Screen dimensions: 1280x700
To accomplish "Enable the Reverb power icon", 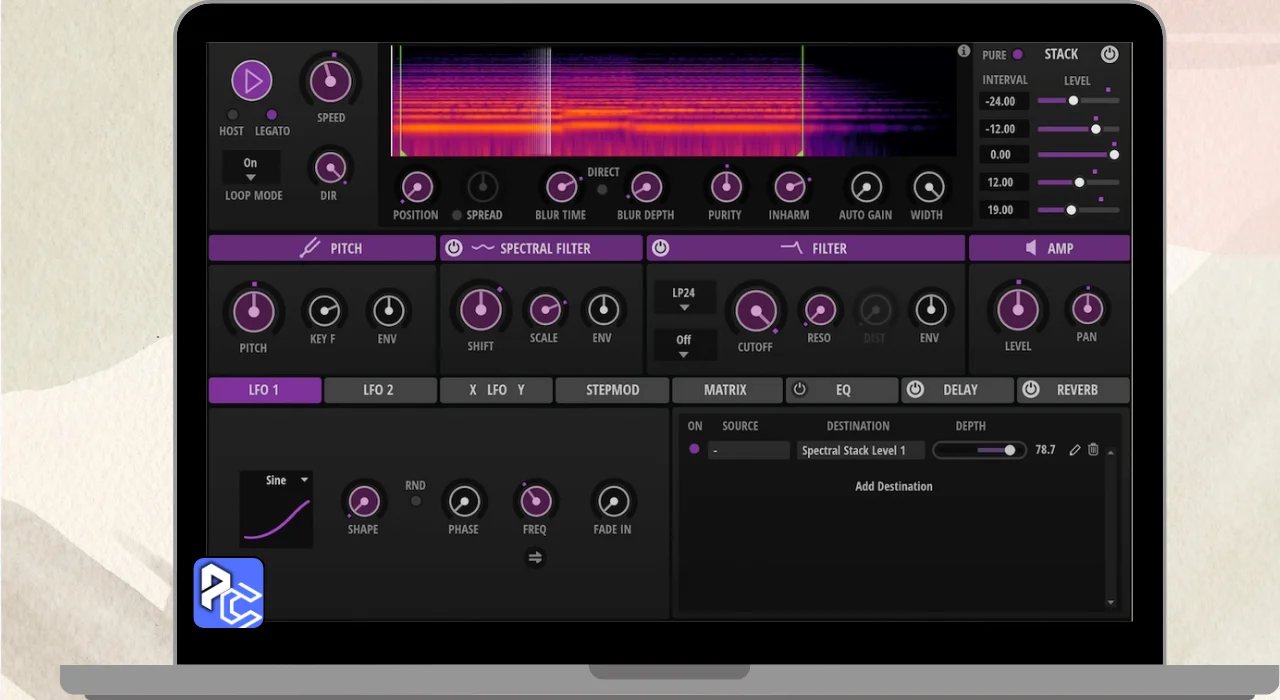I will click(x=1031, y=390).
